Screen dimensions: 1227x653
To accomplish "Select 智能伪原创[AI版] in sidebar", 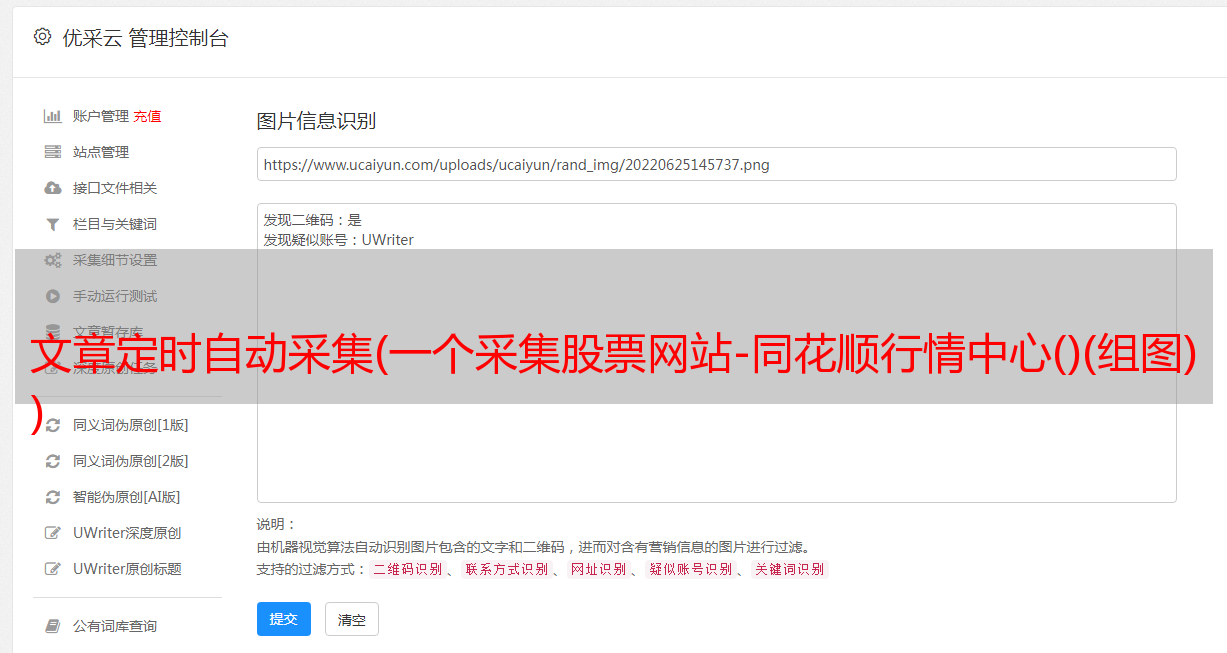I will point(127,497).
